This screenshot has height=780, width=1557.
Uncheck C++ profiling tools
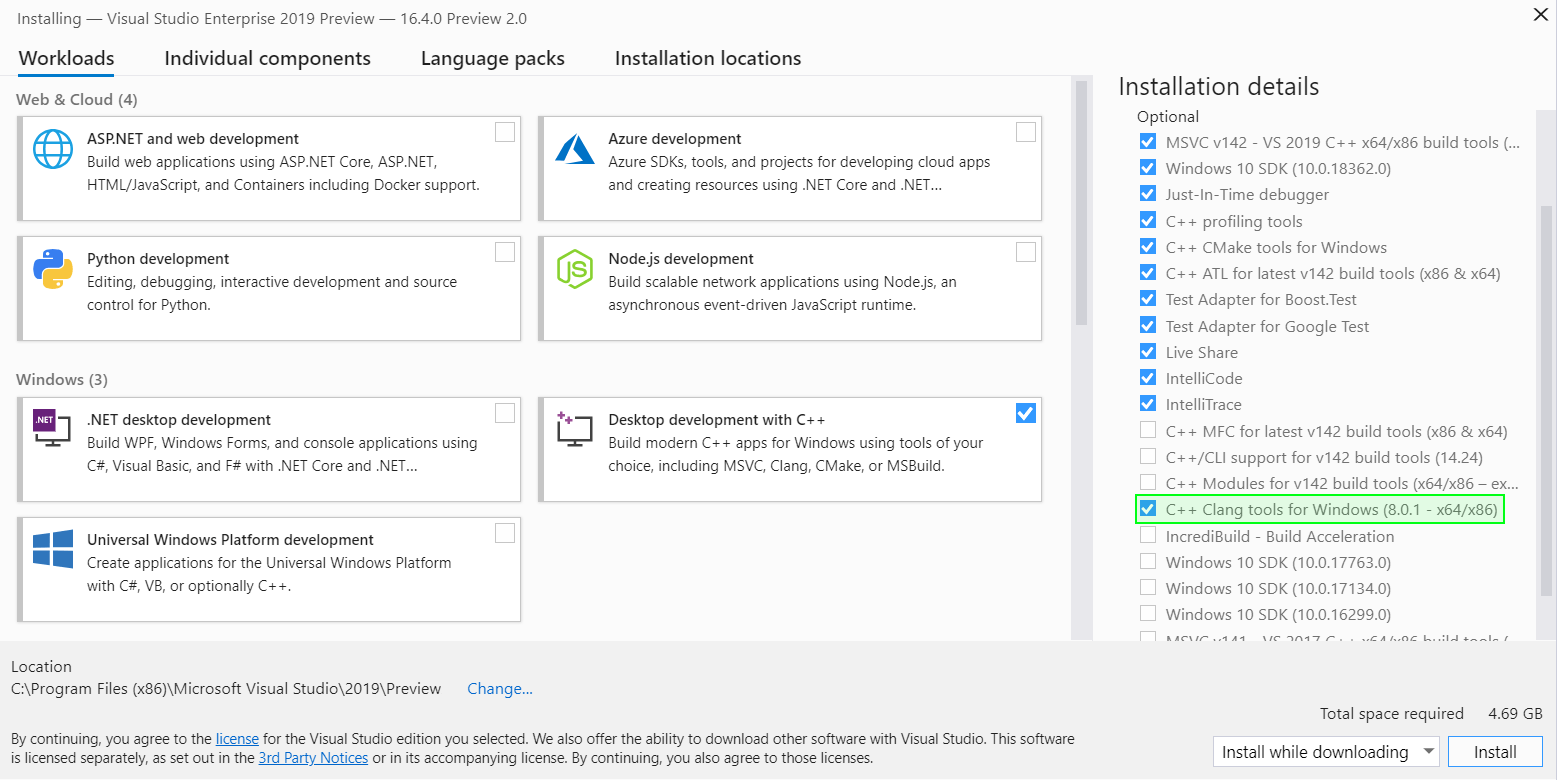[x=1148, y=221]
